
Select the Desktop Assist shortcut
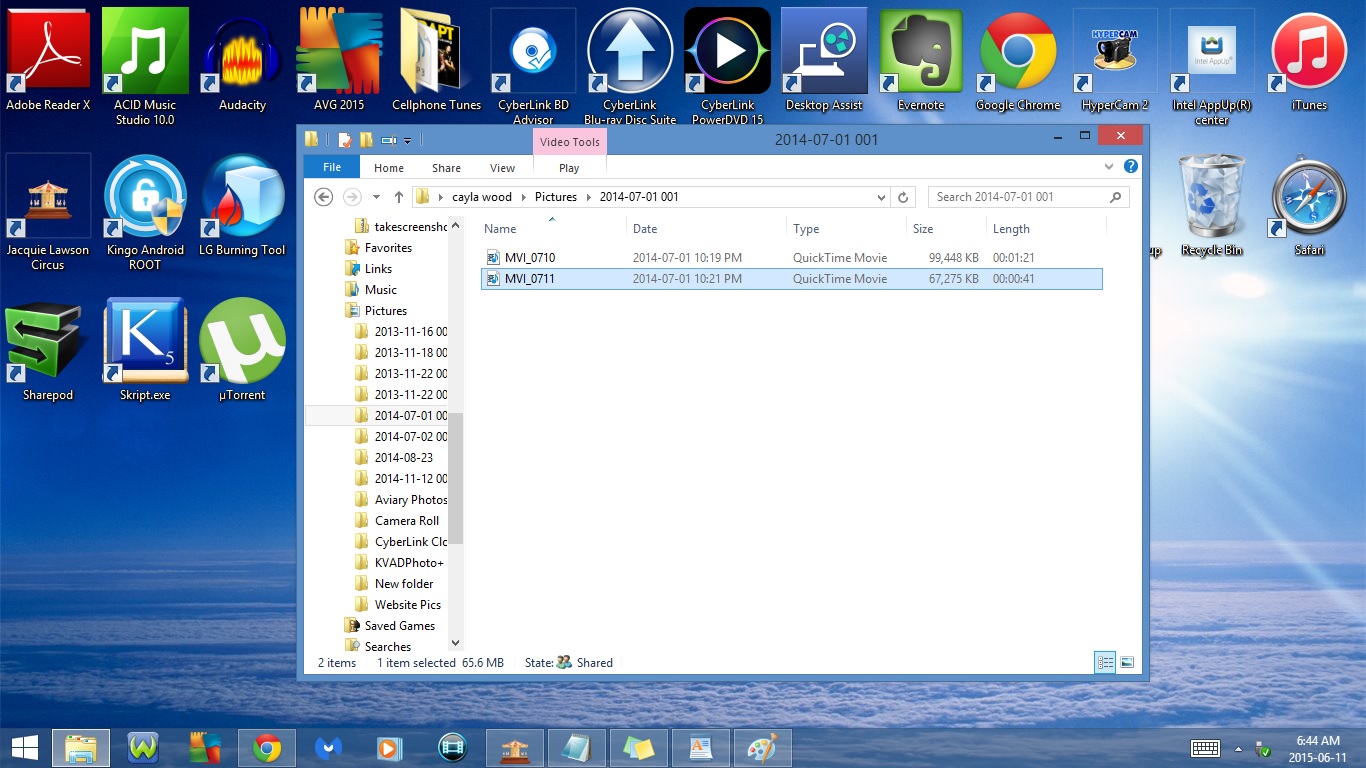click(x=824, y=60)
